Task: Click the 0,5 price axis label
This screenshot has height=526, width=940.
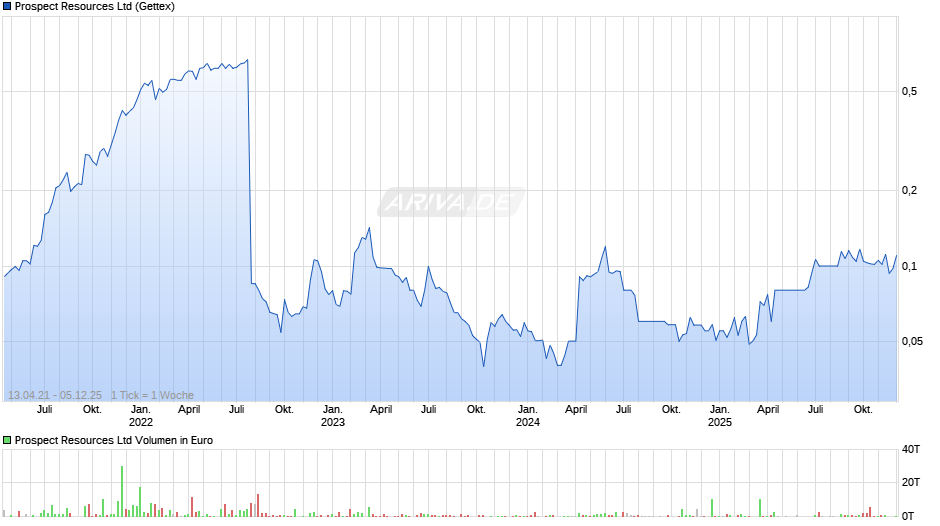Action: click(909, 91)
